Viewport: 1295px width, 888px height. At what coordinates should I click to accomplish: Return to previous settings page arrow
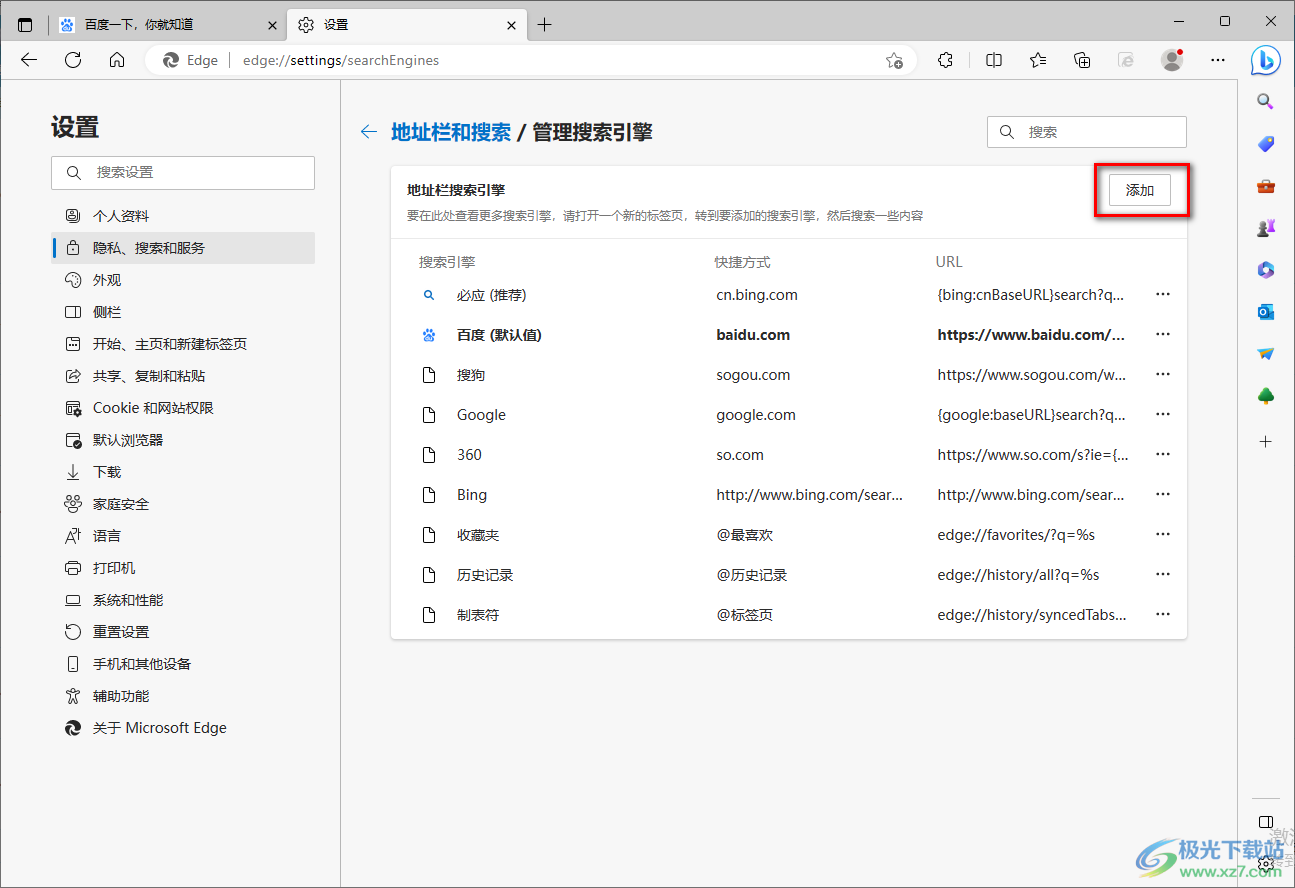(x=369, y=132)
